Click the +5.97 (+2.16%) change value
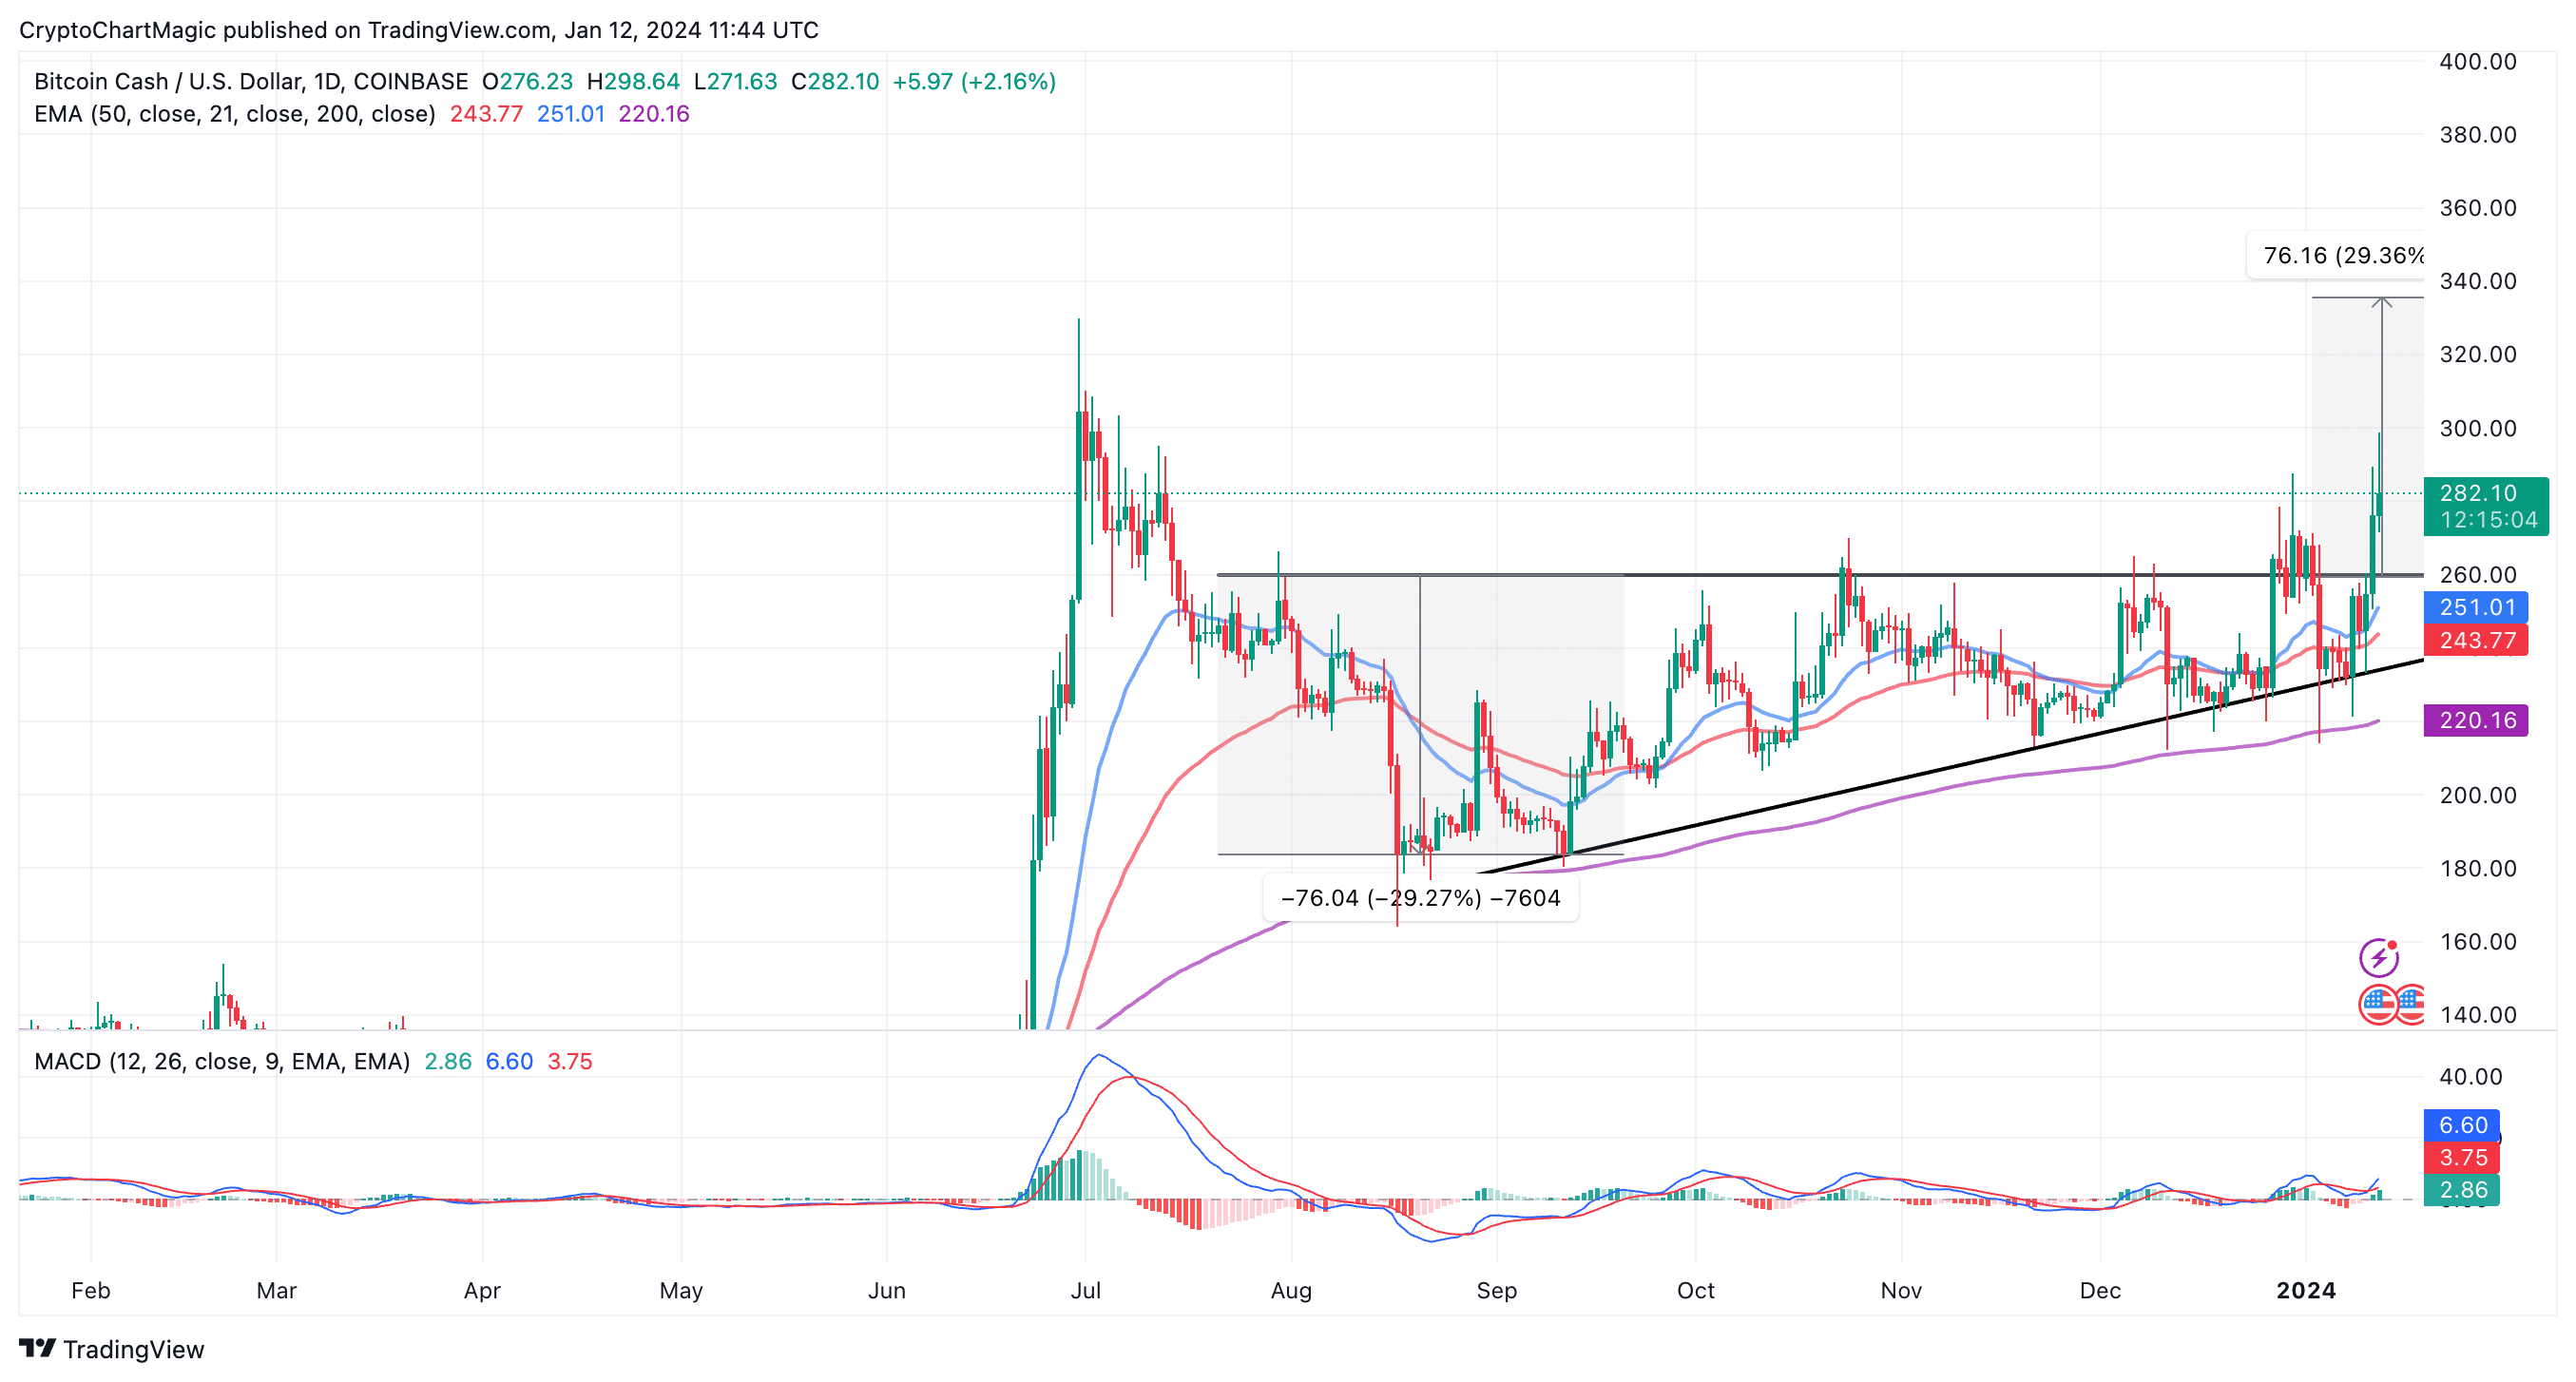This screenshot has height=1382, width=2576. pos(974,81)
